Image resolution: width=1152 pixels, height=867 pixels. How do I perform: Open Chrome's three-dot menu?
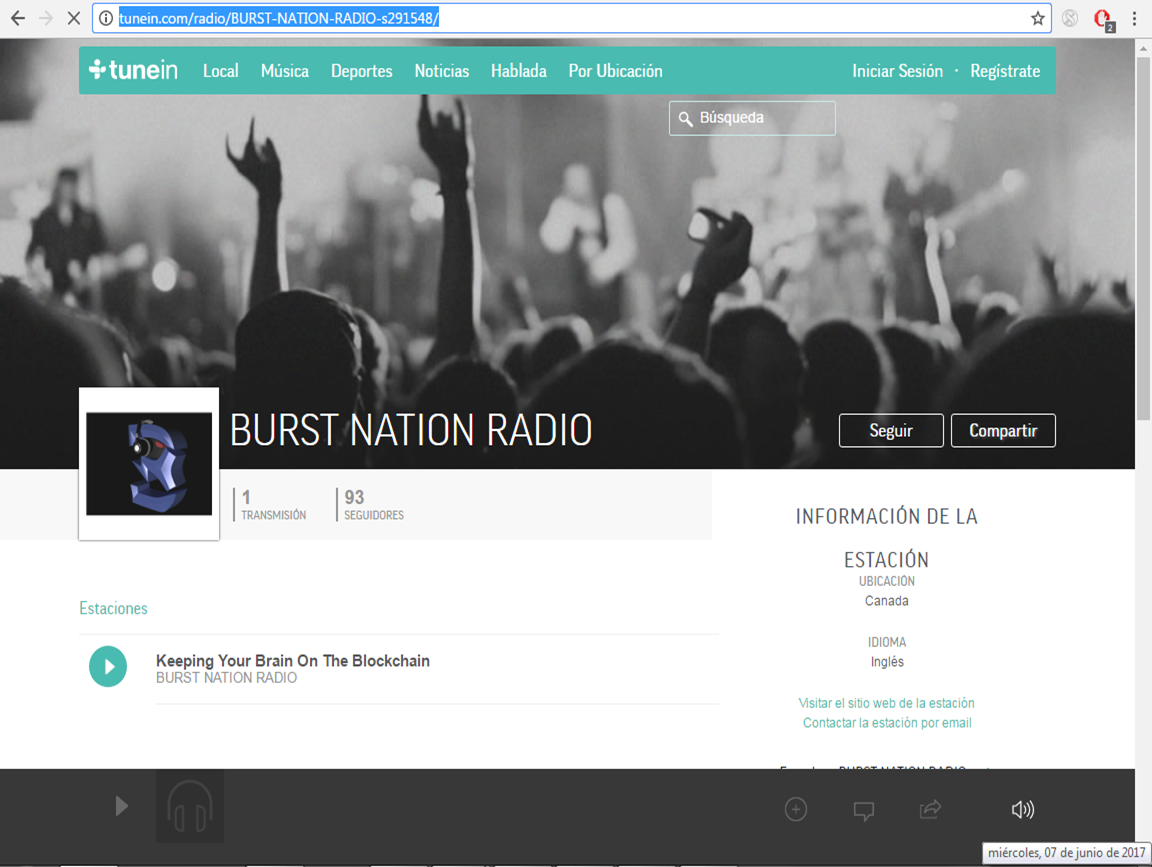point(1134,18)
